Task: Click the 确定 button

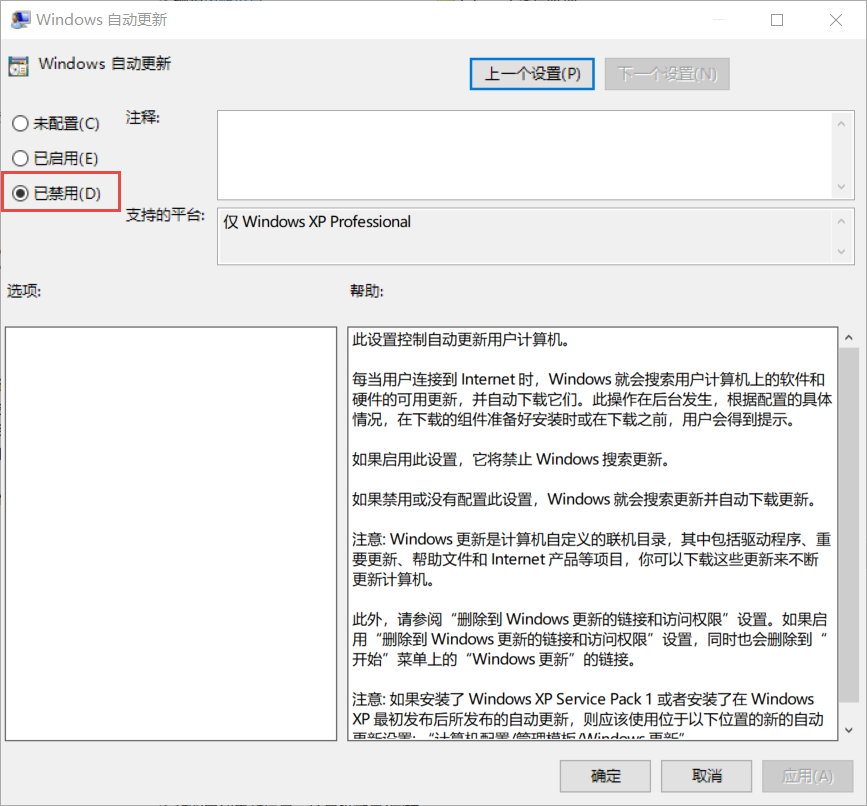Action: coord(605,776)
